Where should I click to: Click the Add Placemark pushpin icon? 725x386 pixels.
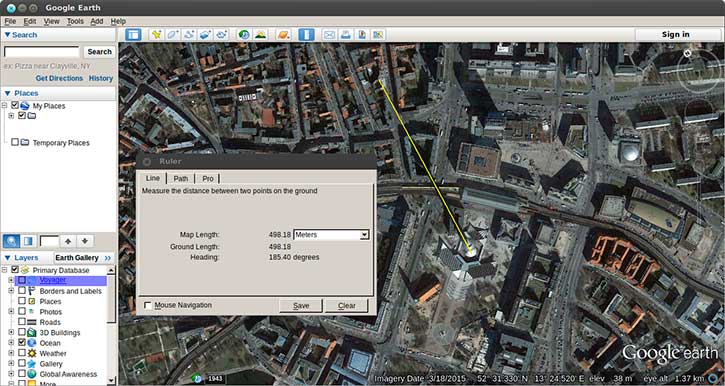[156, 35]
